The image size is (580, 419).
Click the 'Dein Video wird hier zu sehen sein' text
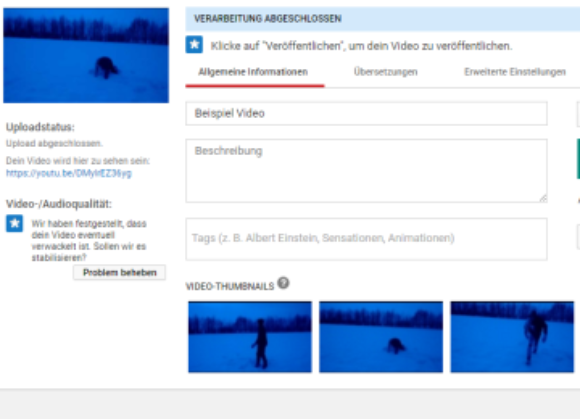pyautogui.click(x=78, y=161)
